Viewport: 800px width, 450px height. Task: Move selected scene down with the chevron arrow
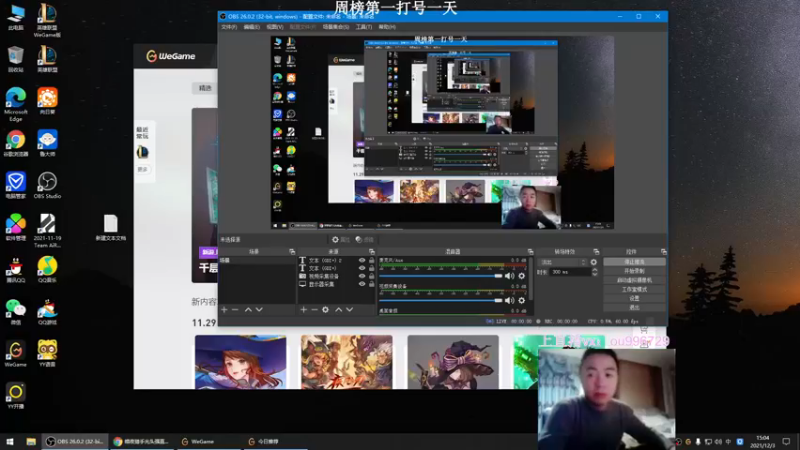pos(259,310)
